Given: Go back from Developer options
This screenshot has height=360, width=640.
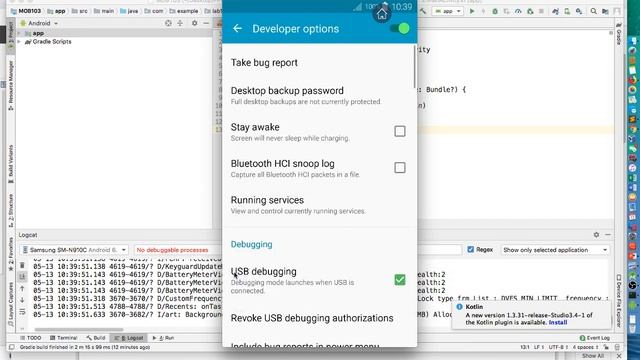Looking at the screenshot, I should (237, 29).
